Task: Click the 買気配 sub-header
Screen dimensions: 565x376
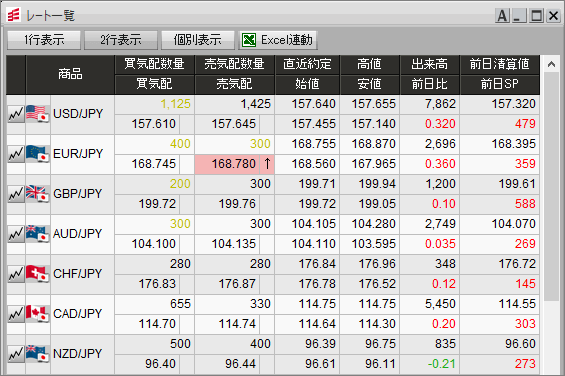Action: tap(155, 84)
